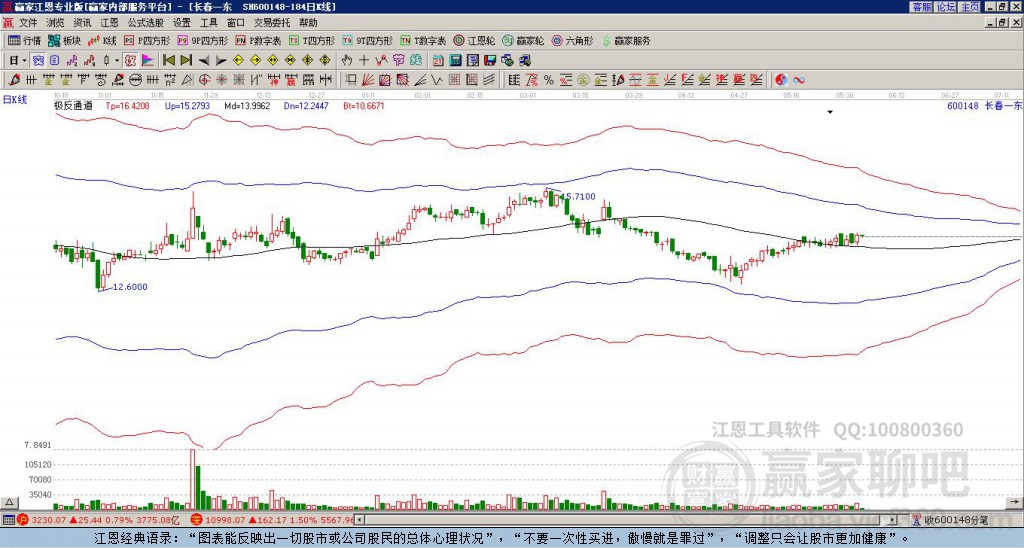Open the 设置 menu

point(182,23)
